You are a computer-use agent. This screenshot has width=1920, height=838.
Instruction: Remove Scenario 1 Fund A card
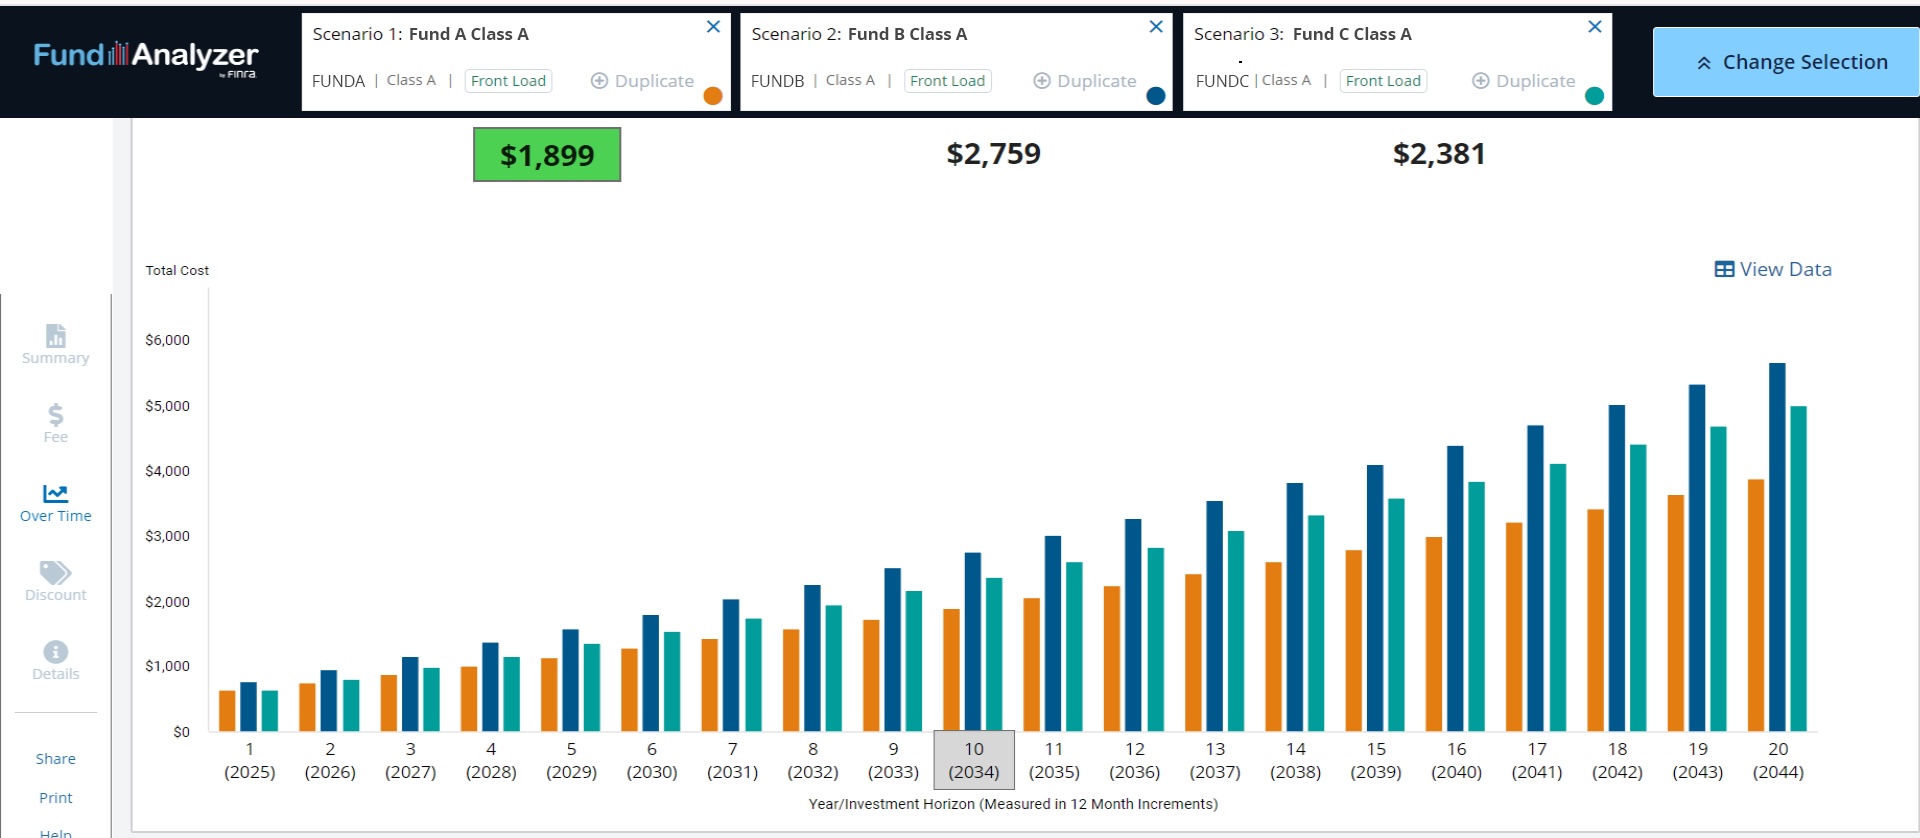coord(713,27)
